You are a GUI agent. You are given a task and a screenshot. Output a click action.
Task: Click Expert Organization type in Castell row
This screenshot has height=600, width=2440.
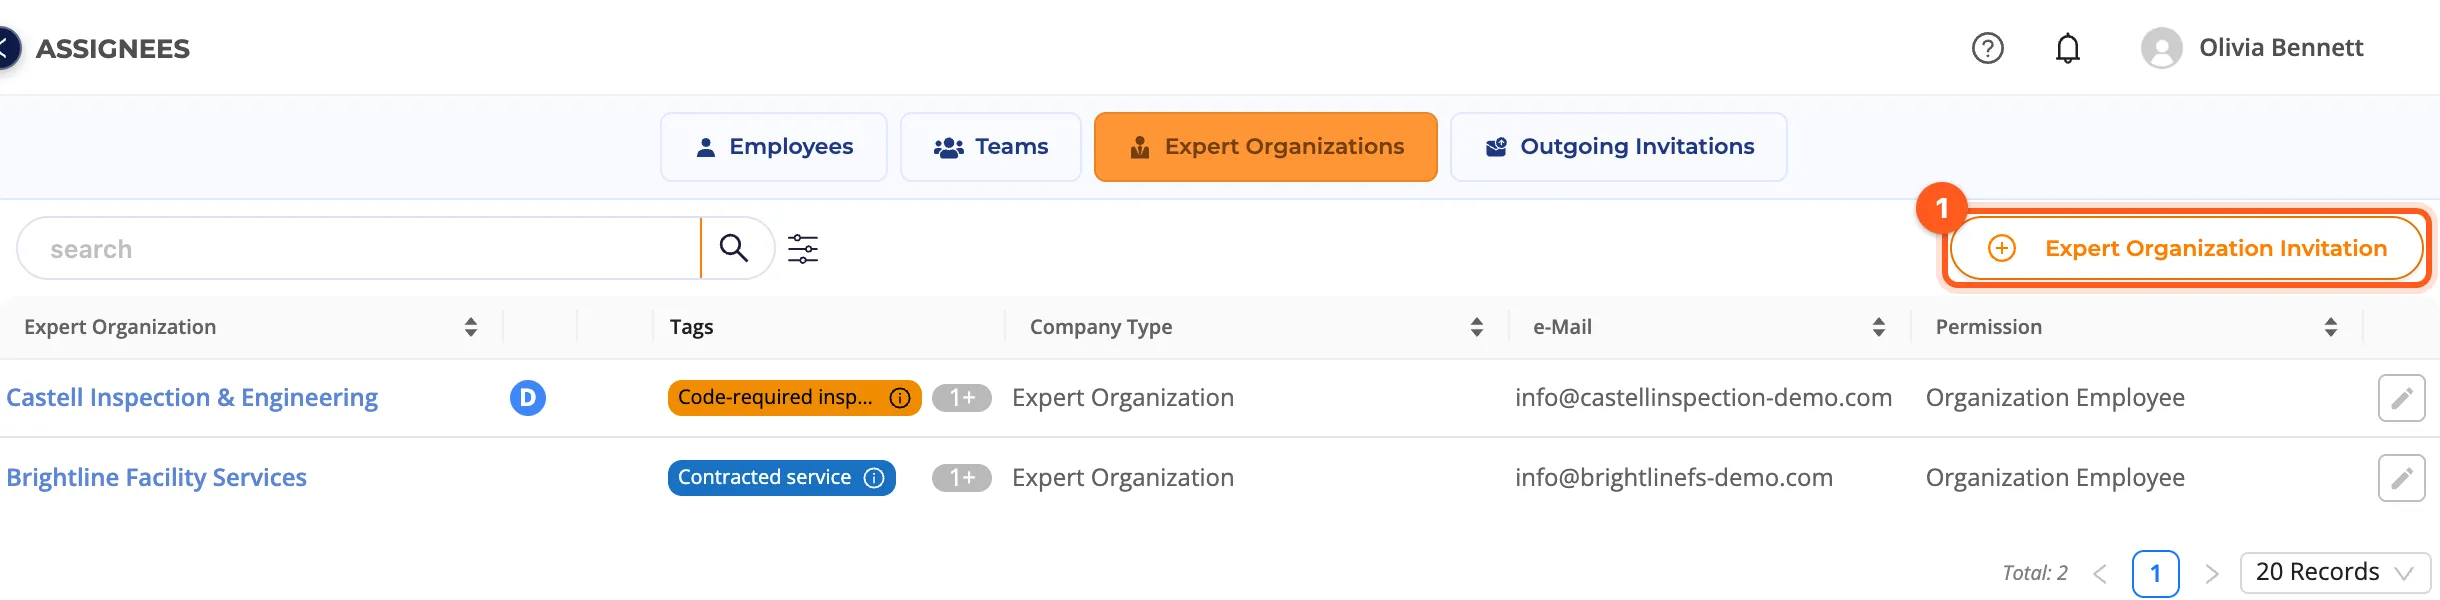click(x=1123, y=398)
